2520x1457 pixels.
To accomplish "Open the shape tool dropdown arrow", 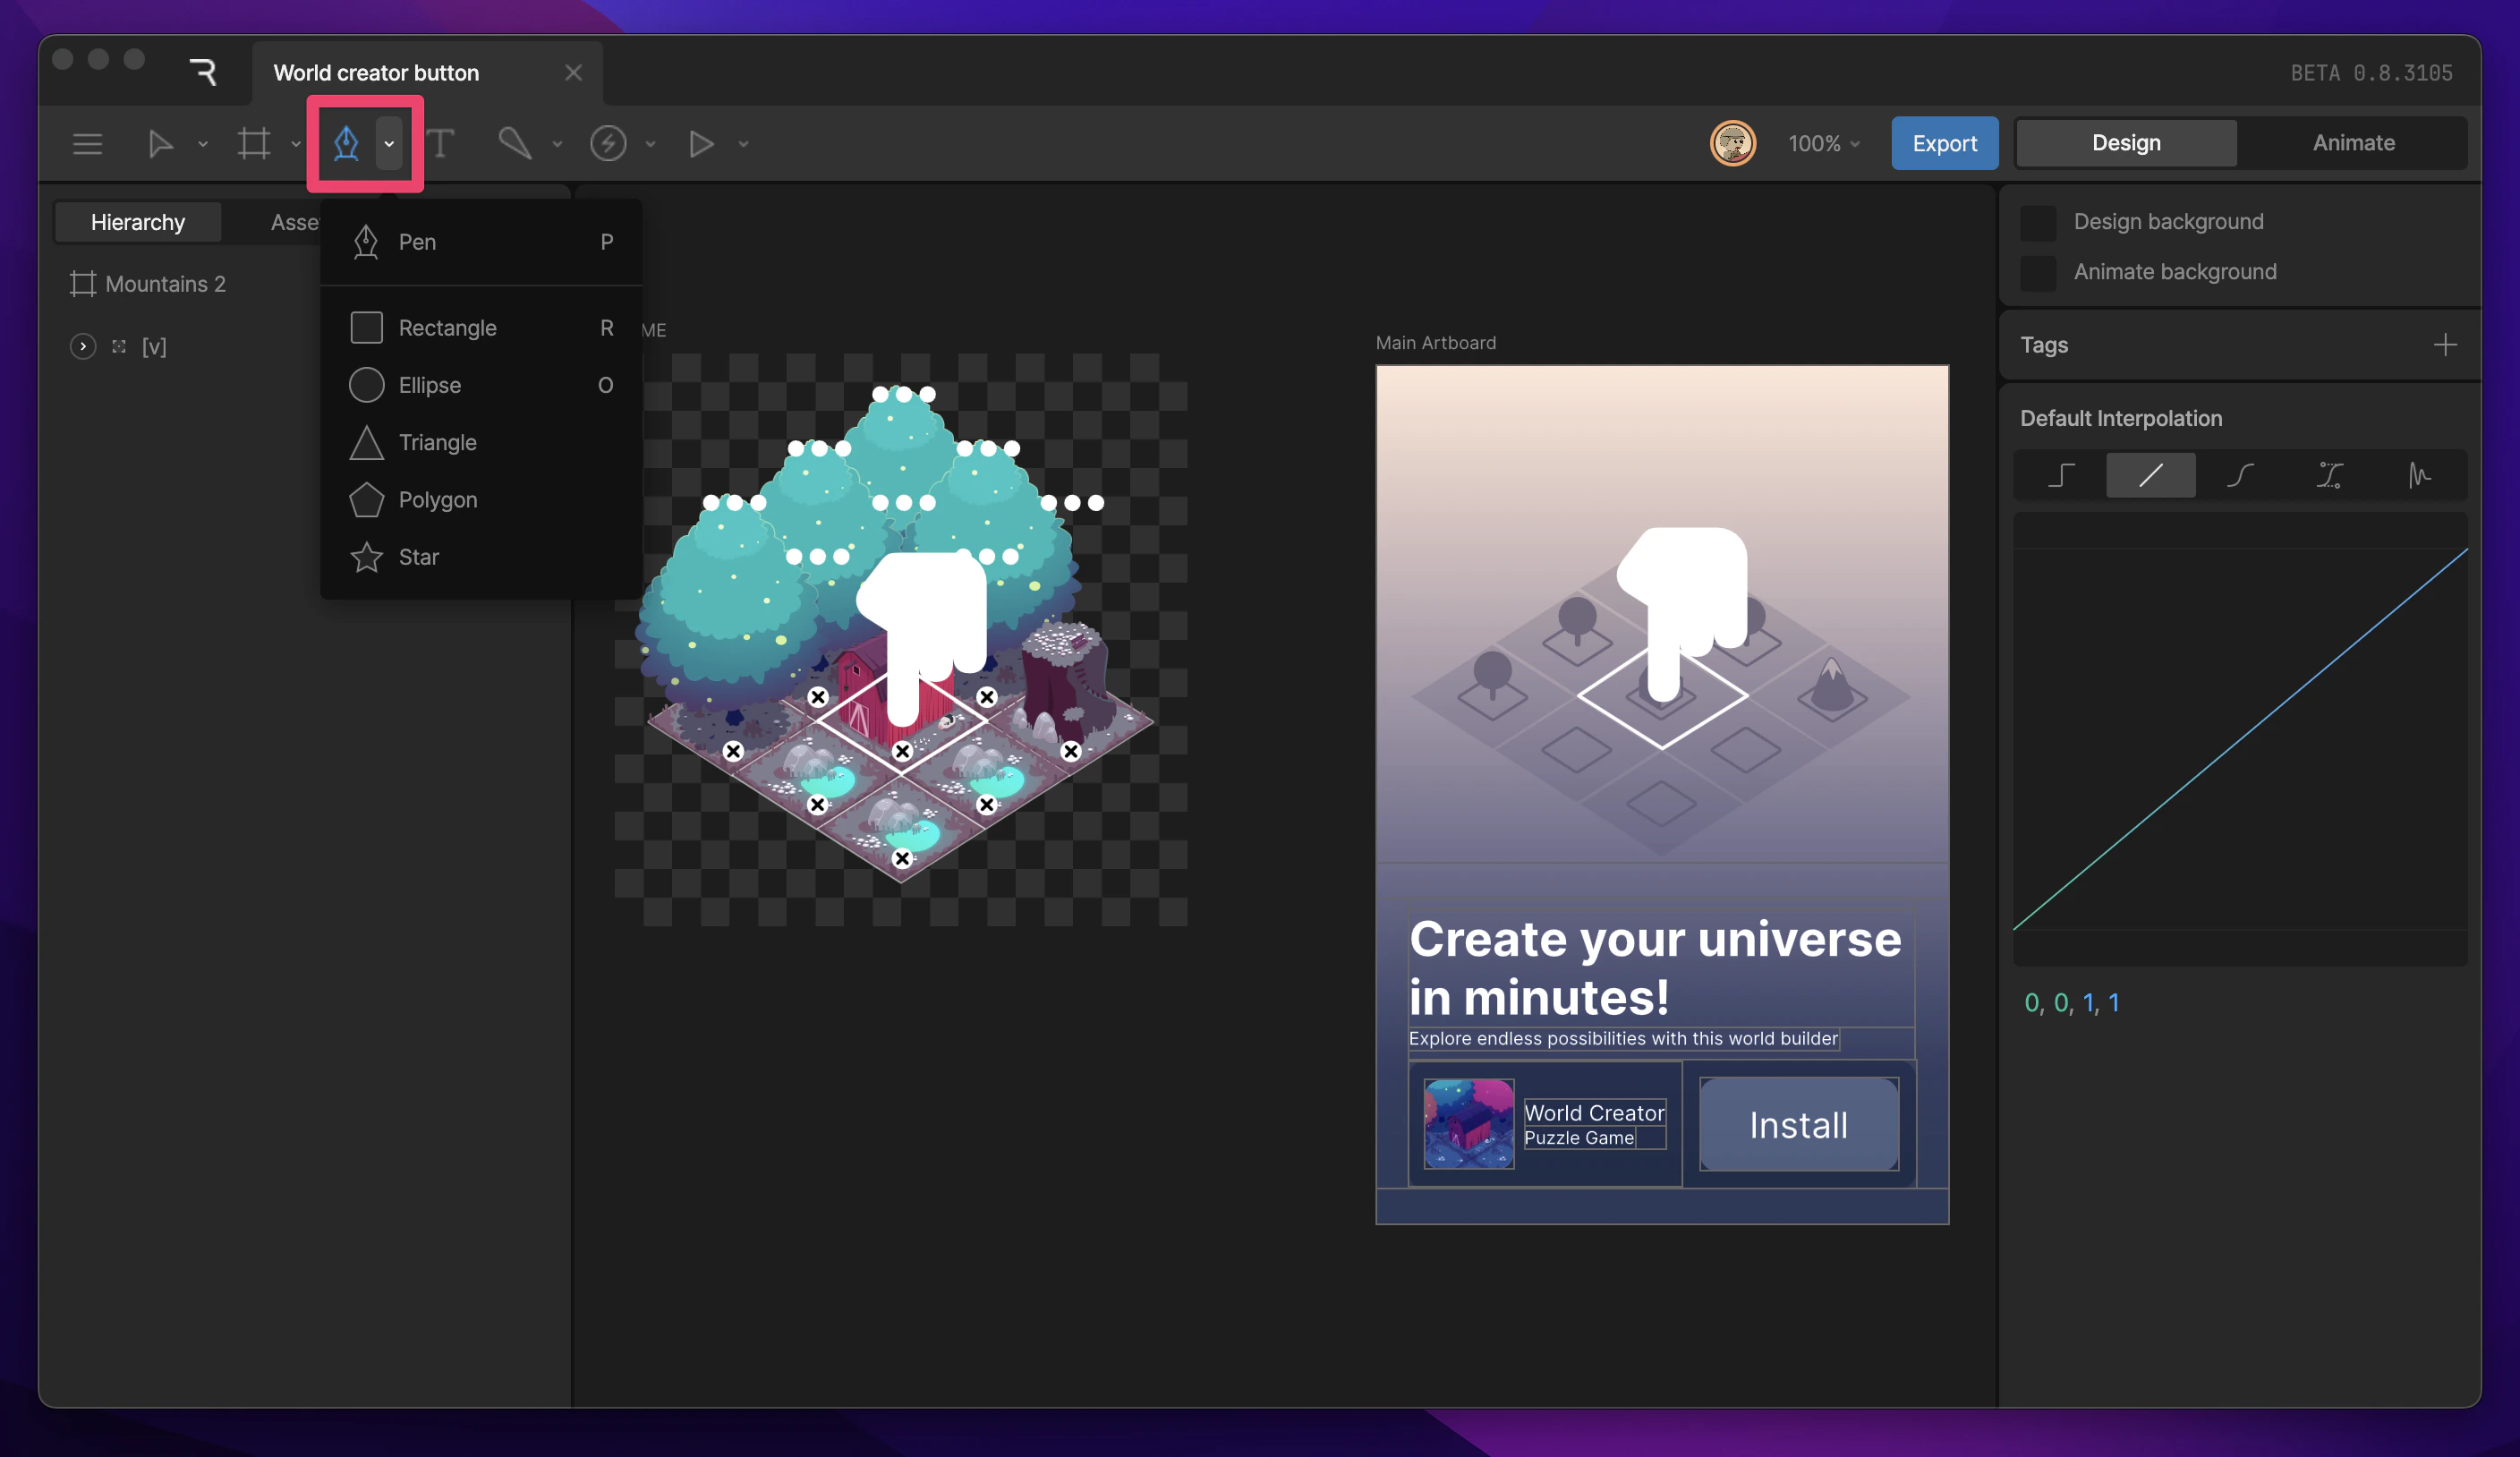I will coord(391,143).
